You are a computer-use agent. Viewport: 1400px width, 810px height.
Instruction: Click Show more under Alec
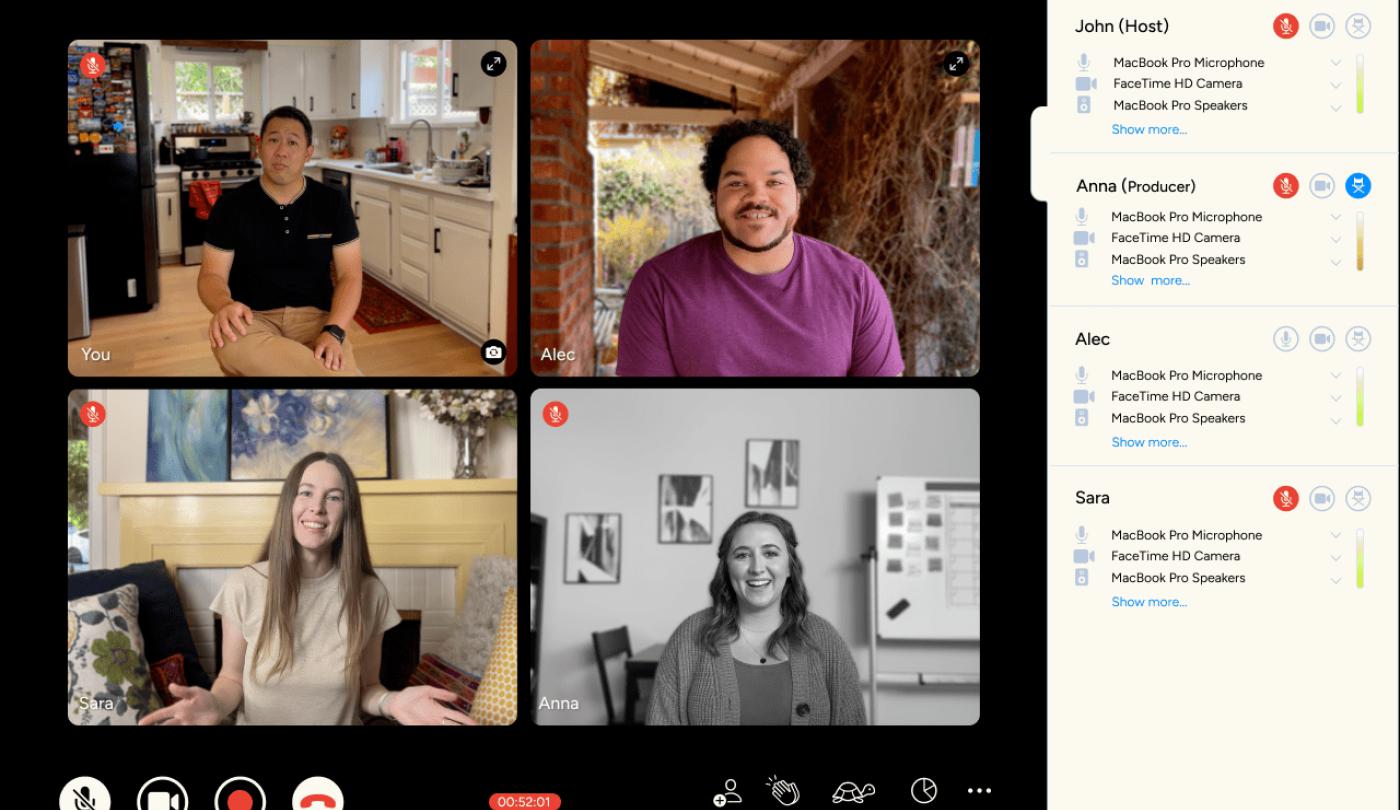[x=1149, y=442]
